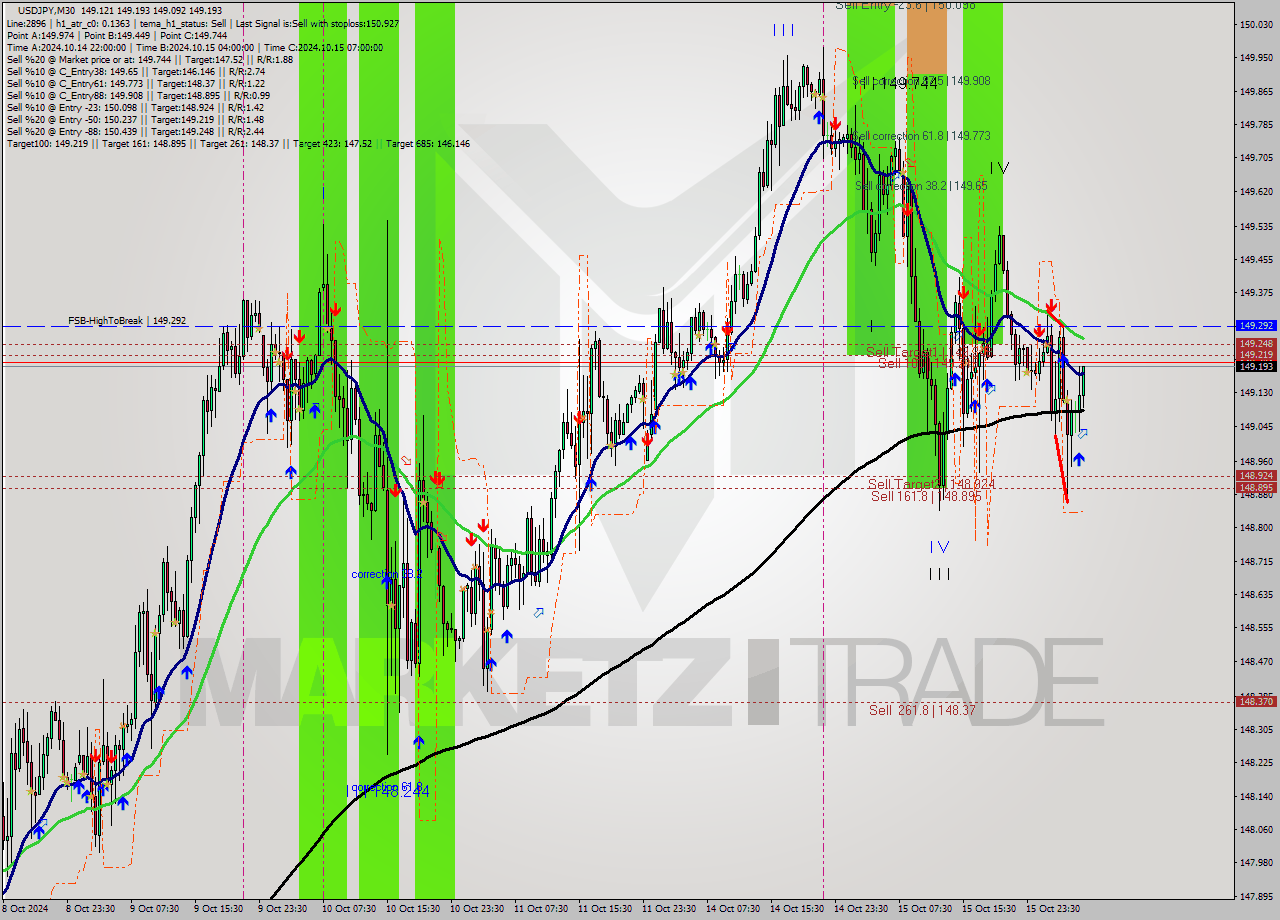Click the 148.470 price axis value
The image size is (1280, 920).
[1256, 662]
